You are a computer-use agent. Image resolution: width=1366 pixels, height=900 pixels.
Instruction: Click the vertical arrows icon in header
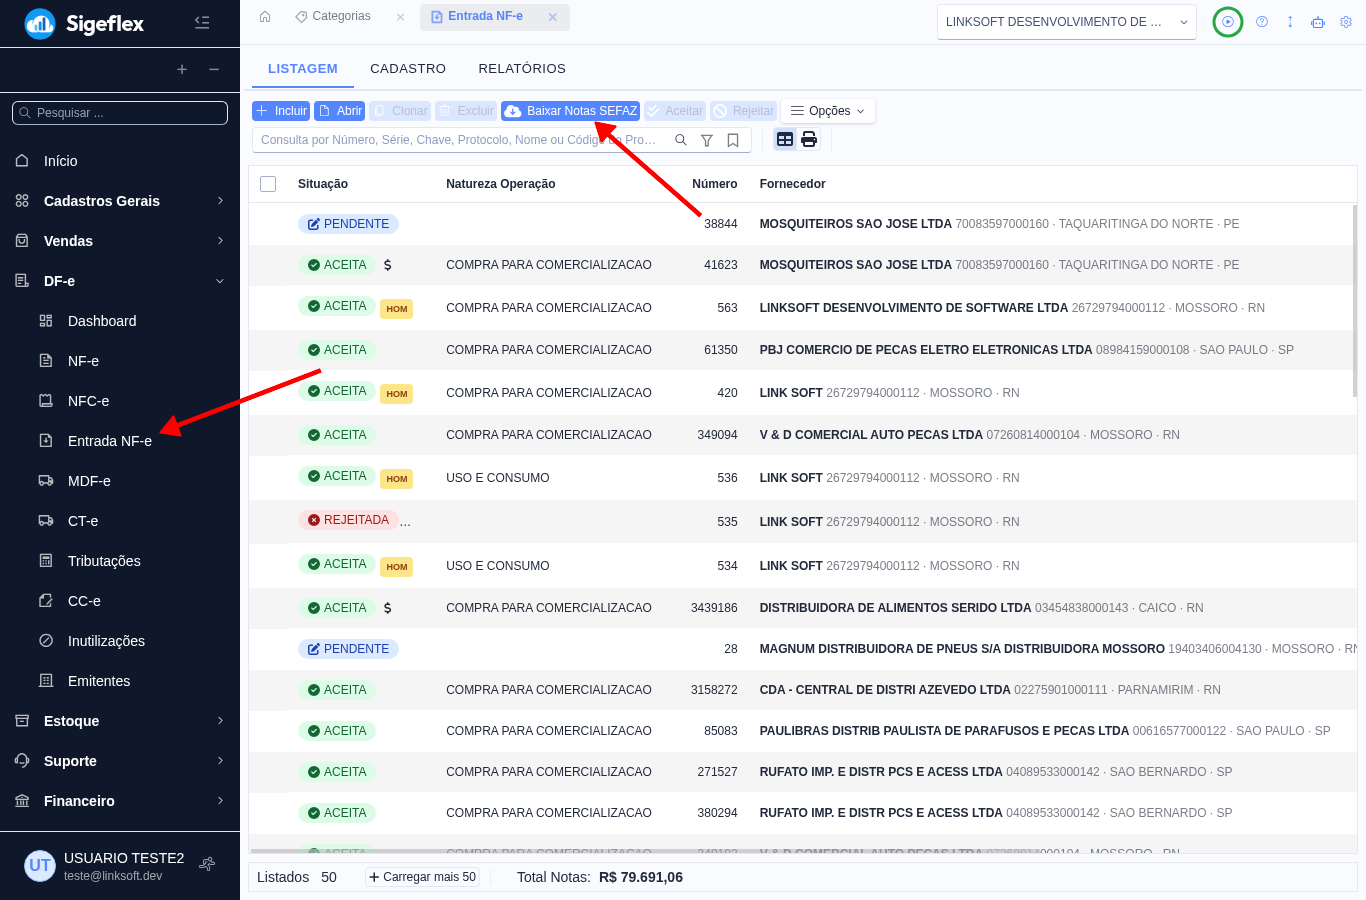click(1290, 22)
